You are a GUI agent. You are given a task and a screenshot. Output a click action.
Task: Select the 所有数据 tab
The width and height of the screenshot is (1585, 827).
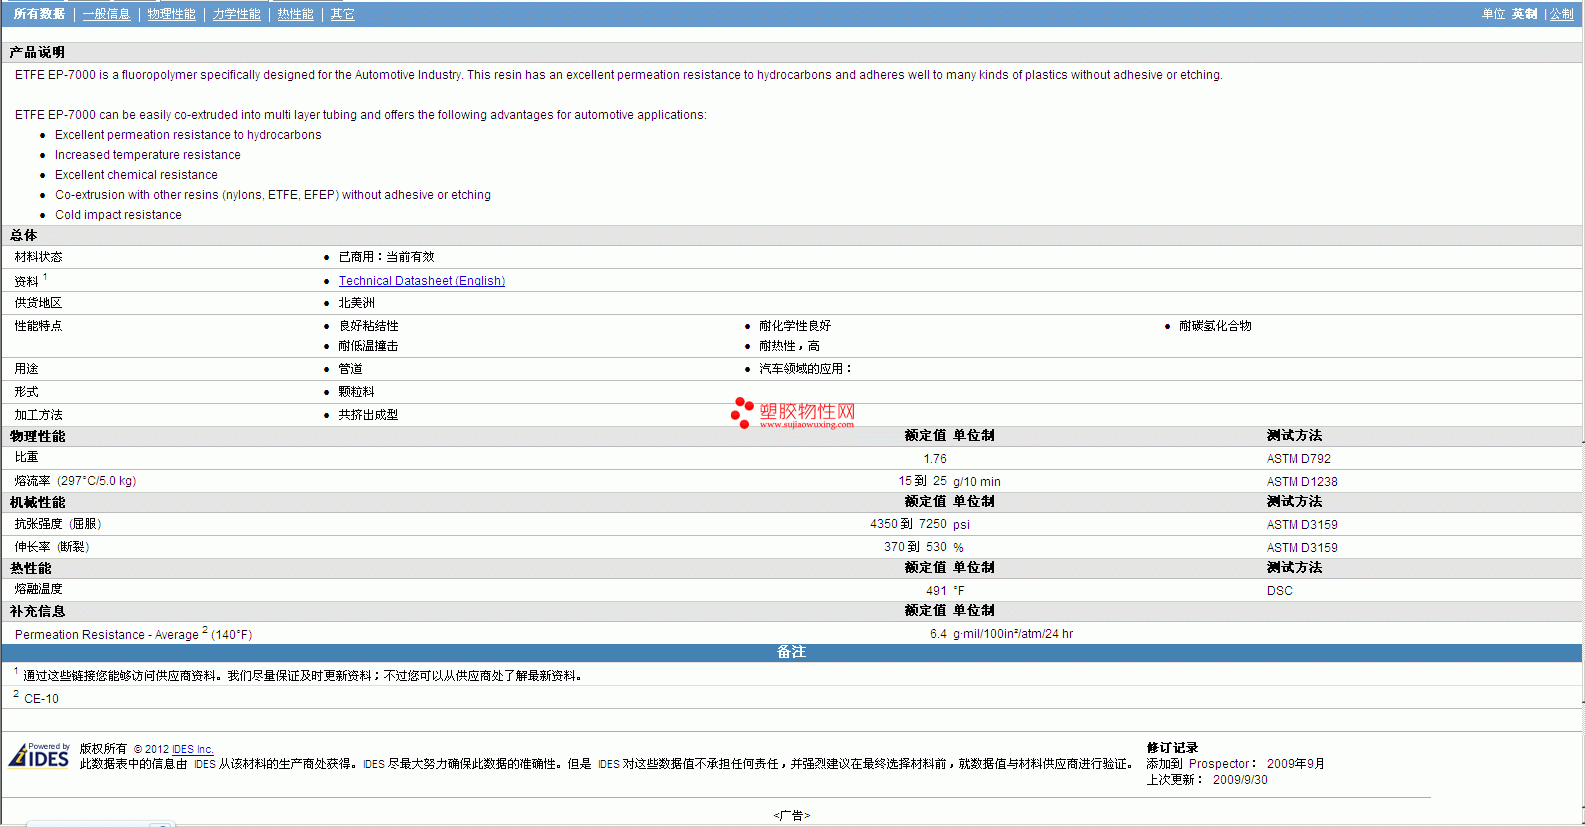coord(39,14)
